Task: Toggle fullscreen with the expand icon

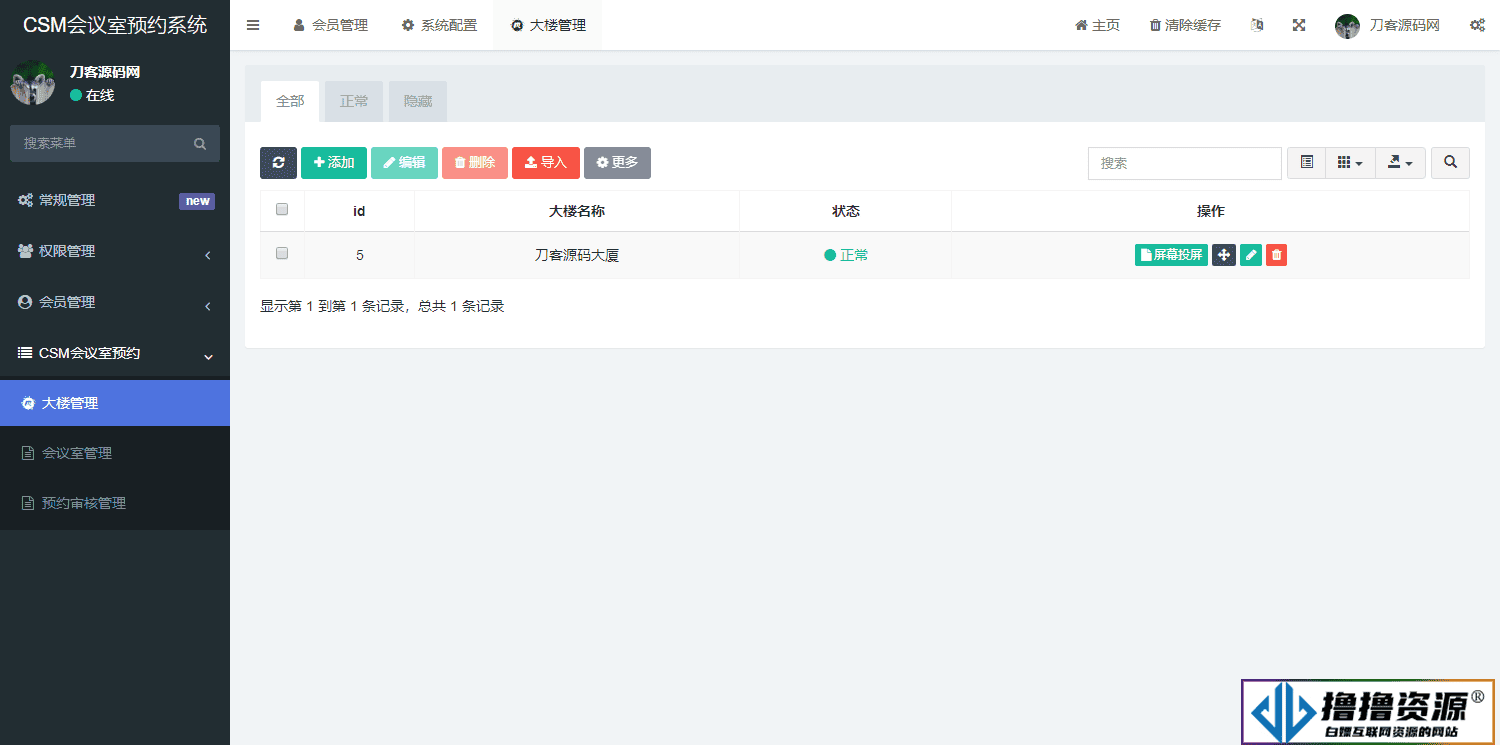Action: pyautogui.click(x=1299, y=25)
